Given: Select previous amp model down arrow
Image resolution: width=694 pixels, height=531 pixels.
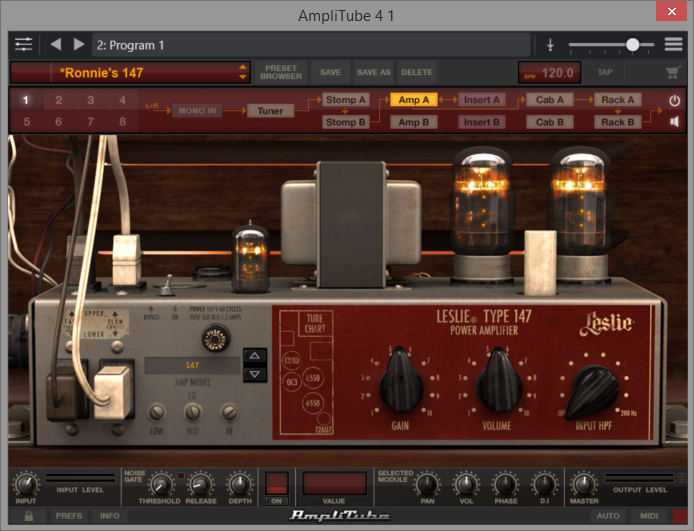Looking at the screenshot, I should click(254, 374).
